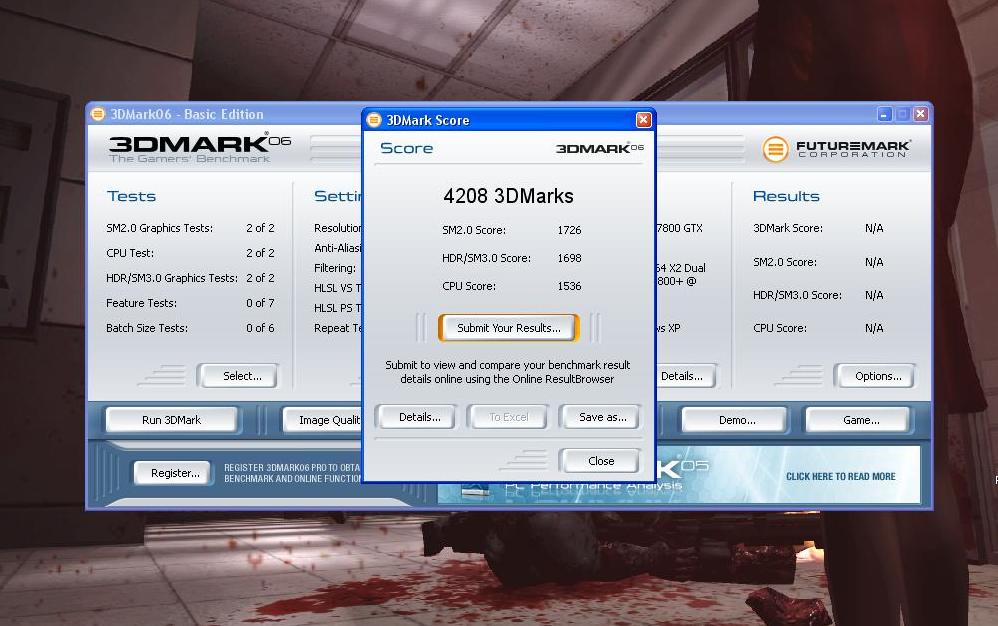Click 'Submit to view and compare' description text
This screenshot has width=998, height=626.
[507, 372]
